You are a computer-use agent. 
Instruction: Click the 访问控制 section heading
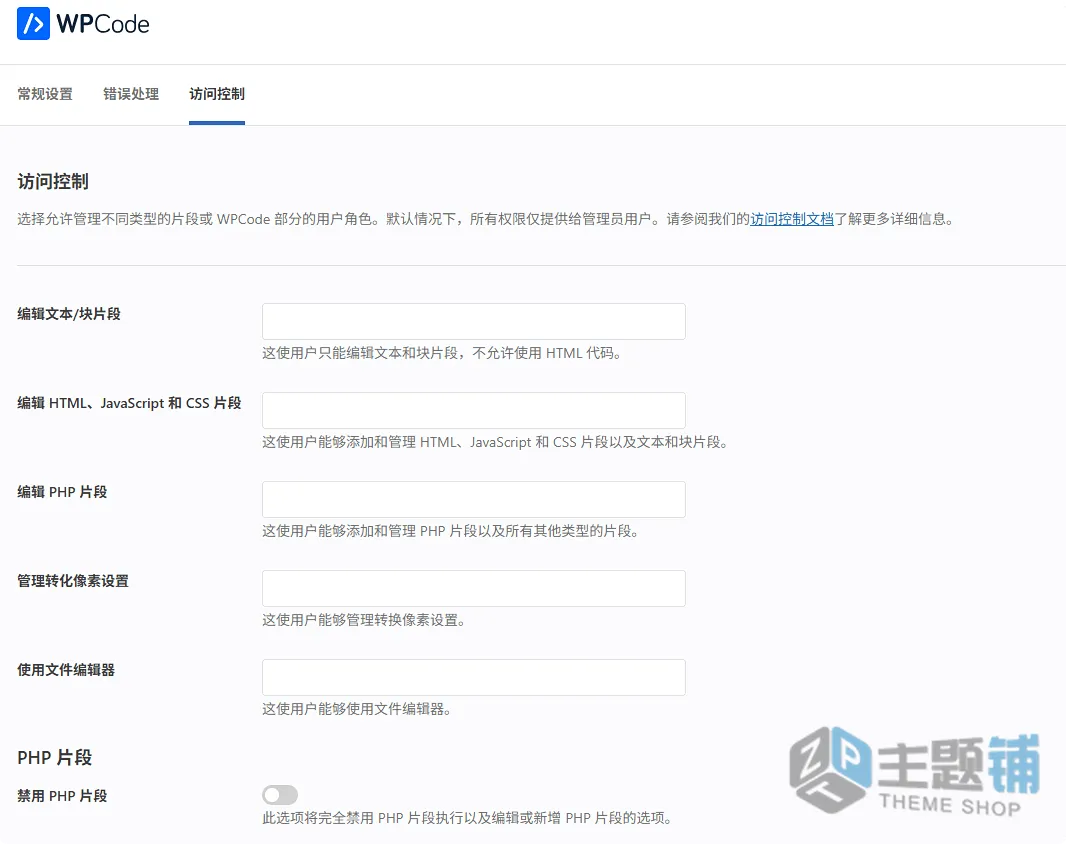click(x=53, y=182)
